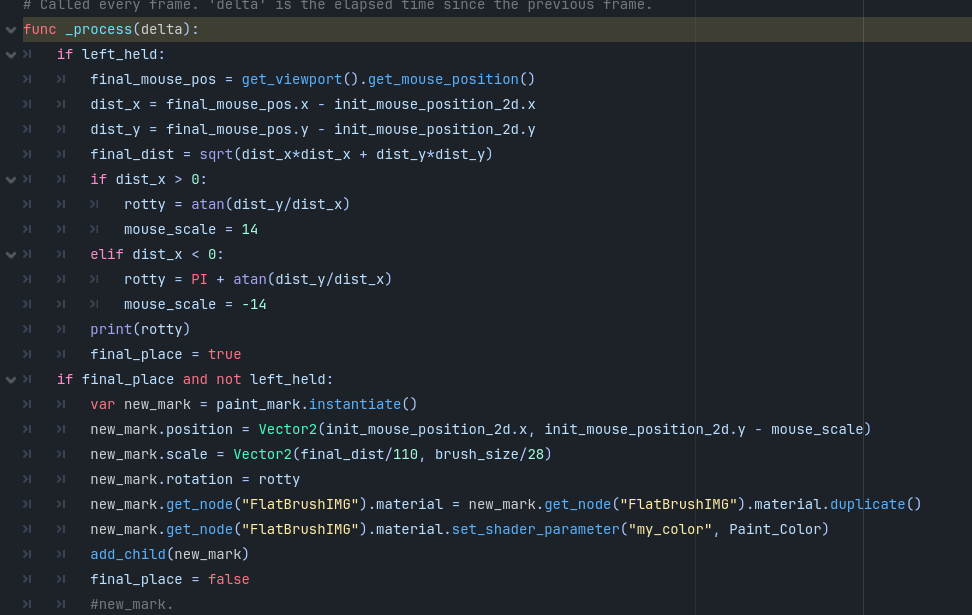This screenshot has height=615, width=972.
Task: Collapse the func _process code fold arrow
Action: [11, 30]
